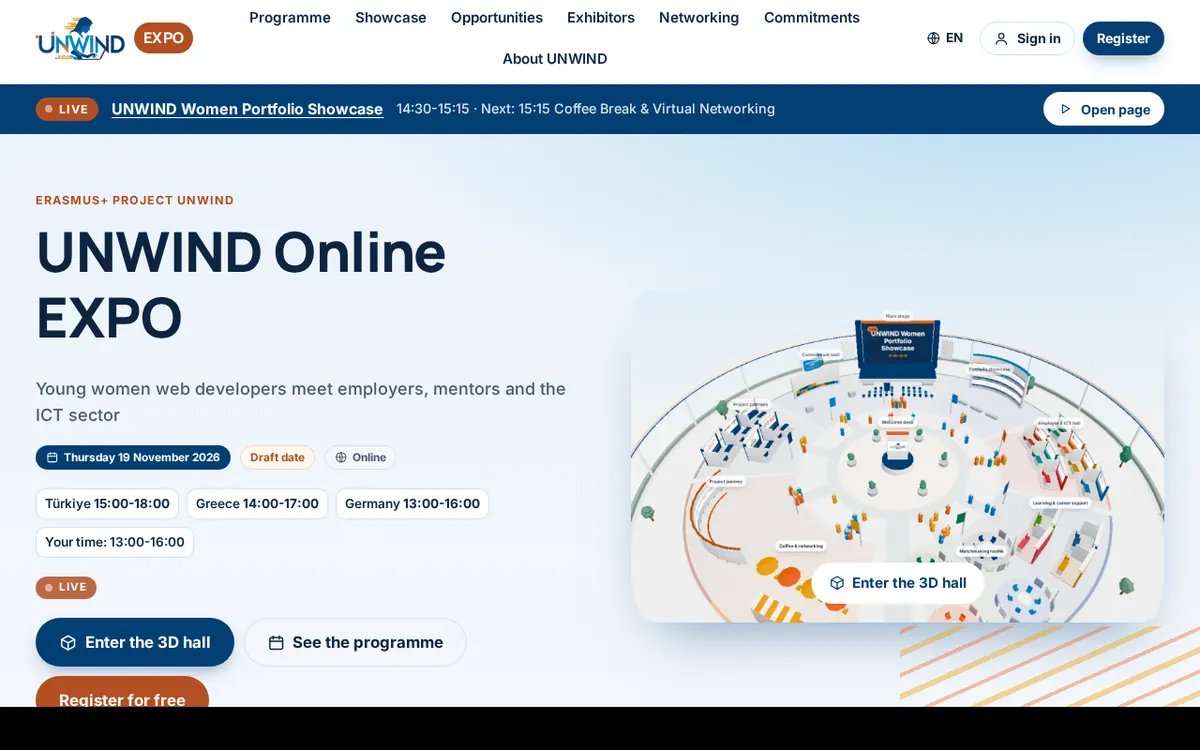The height and width of the screenshot is (750, 1200).
Task: Click the 'ERASMUS+ PROJECT UNWIND' label
Action: [x=135, y=200]
